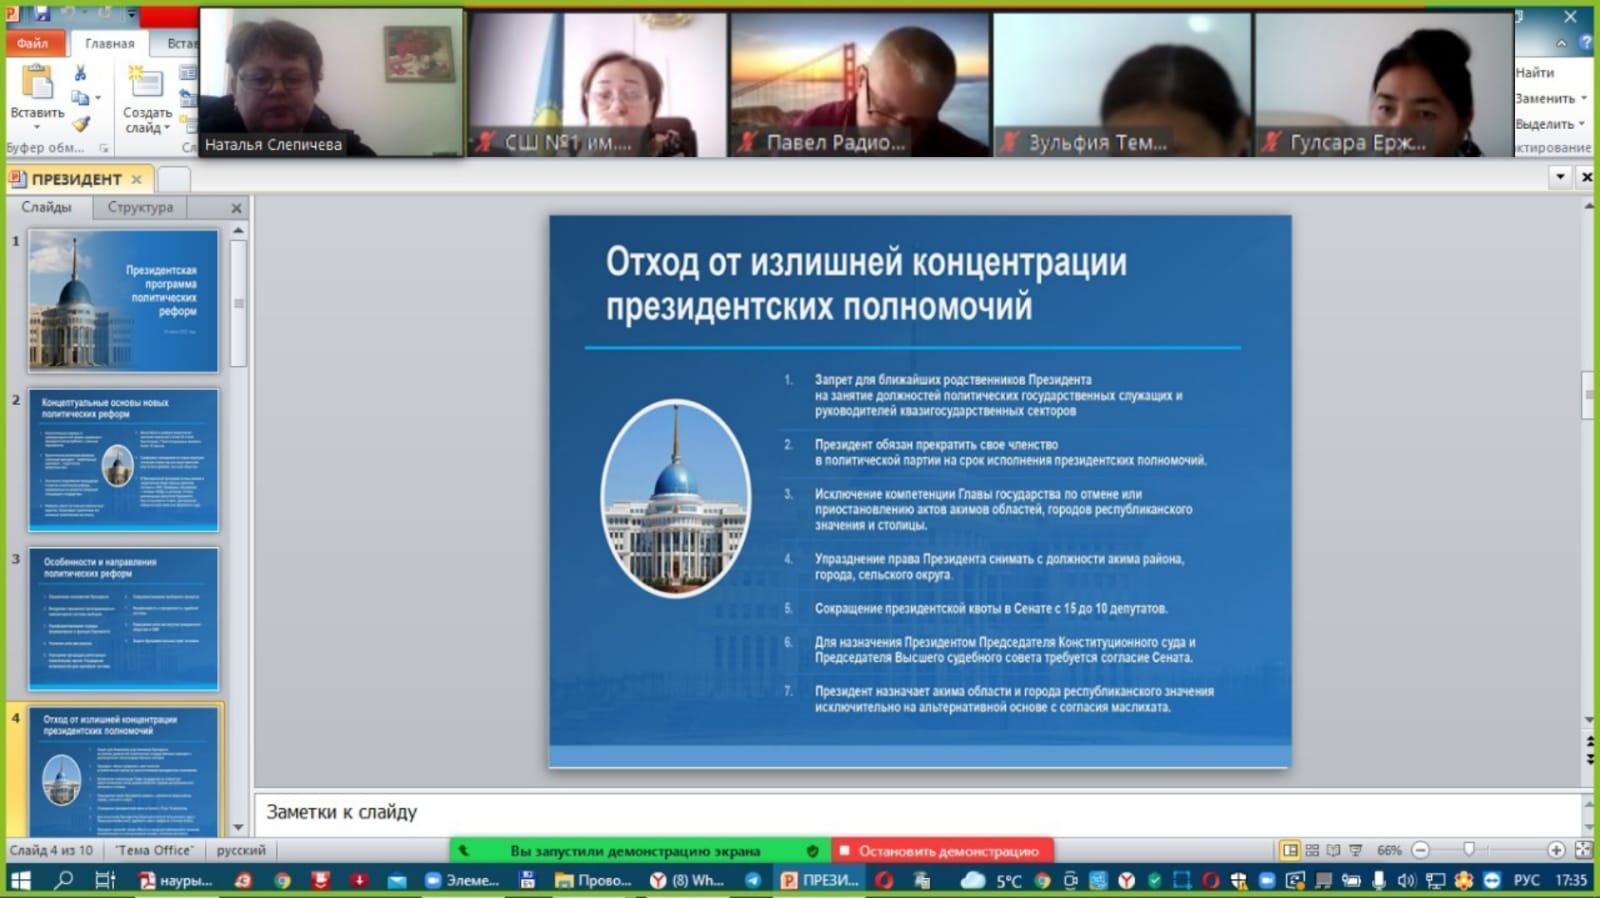The width and height of the screenshot is (1600, 898).
Task: Click the Create slide (Создать слайд) icon
Action: point(146,83)
